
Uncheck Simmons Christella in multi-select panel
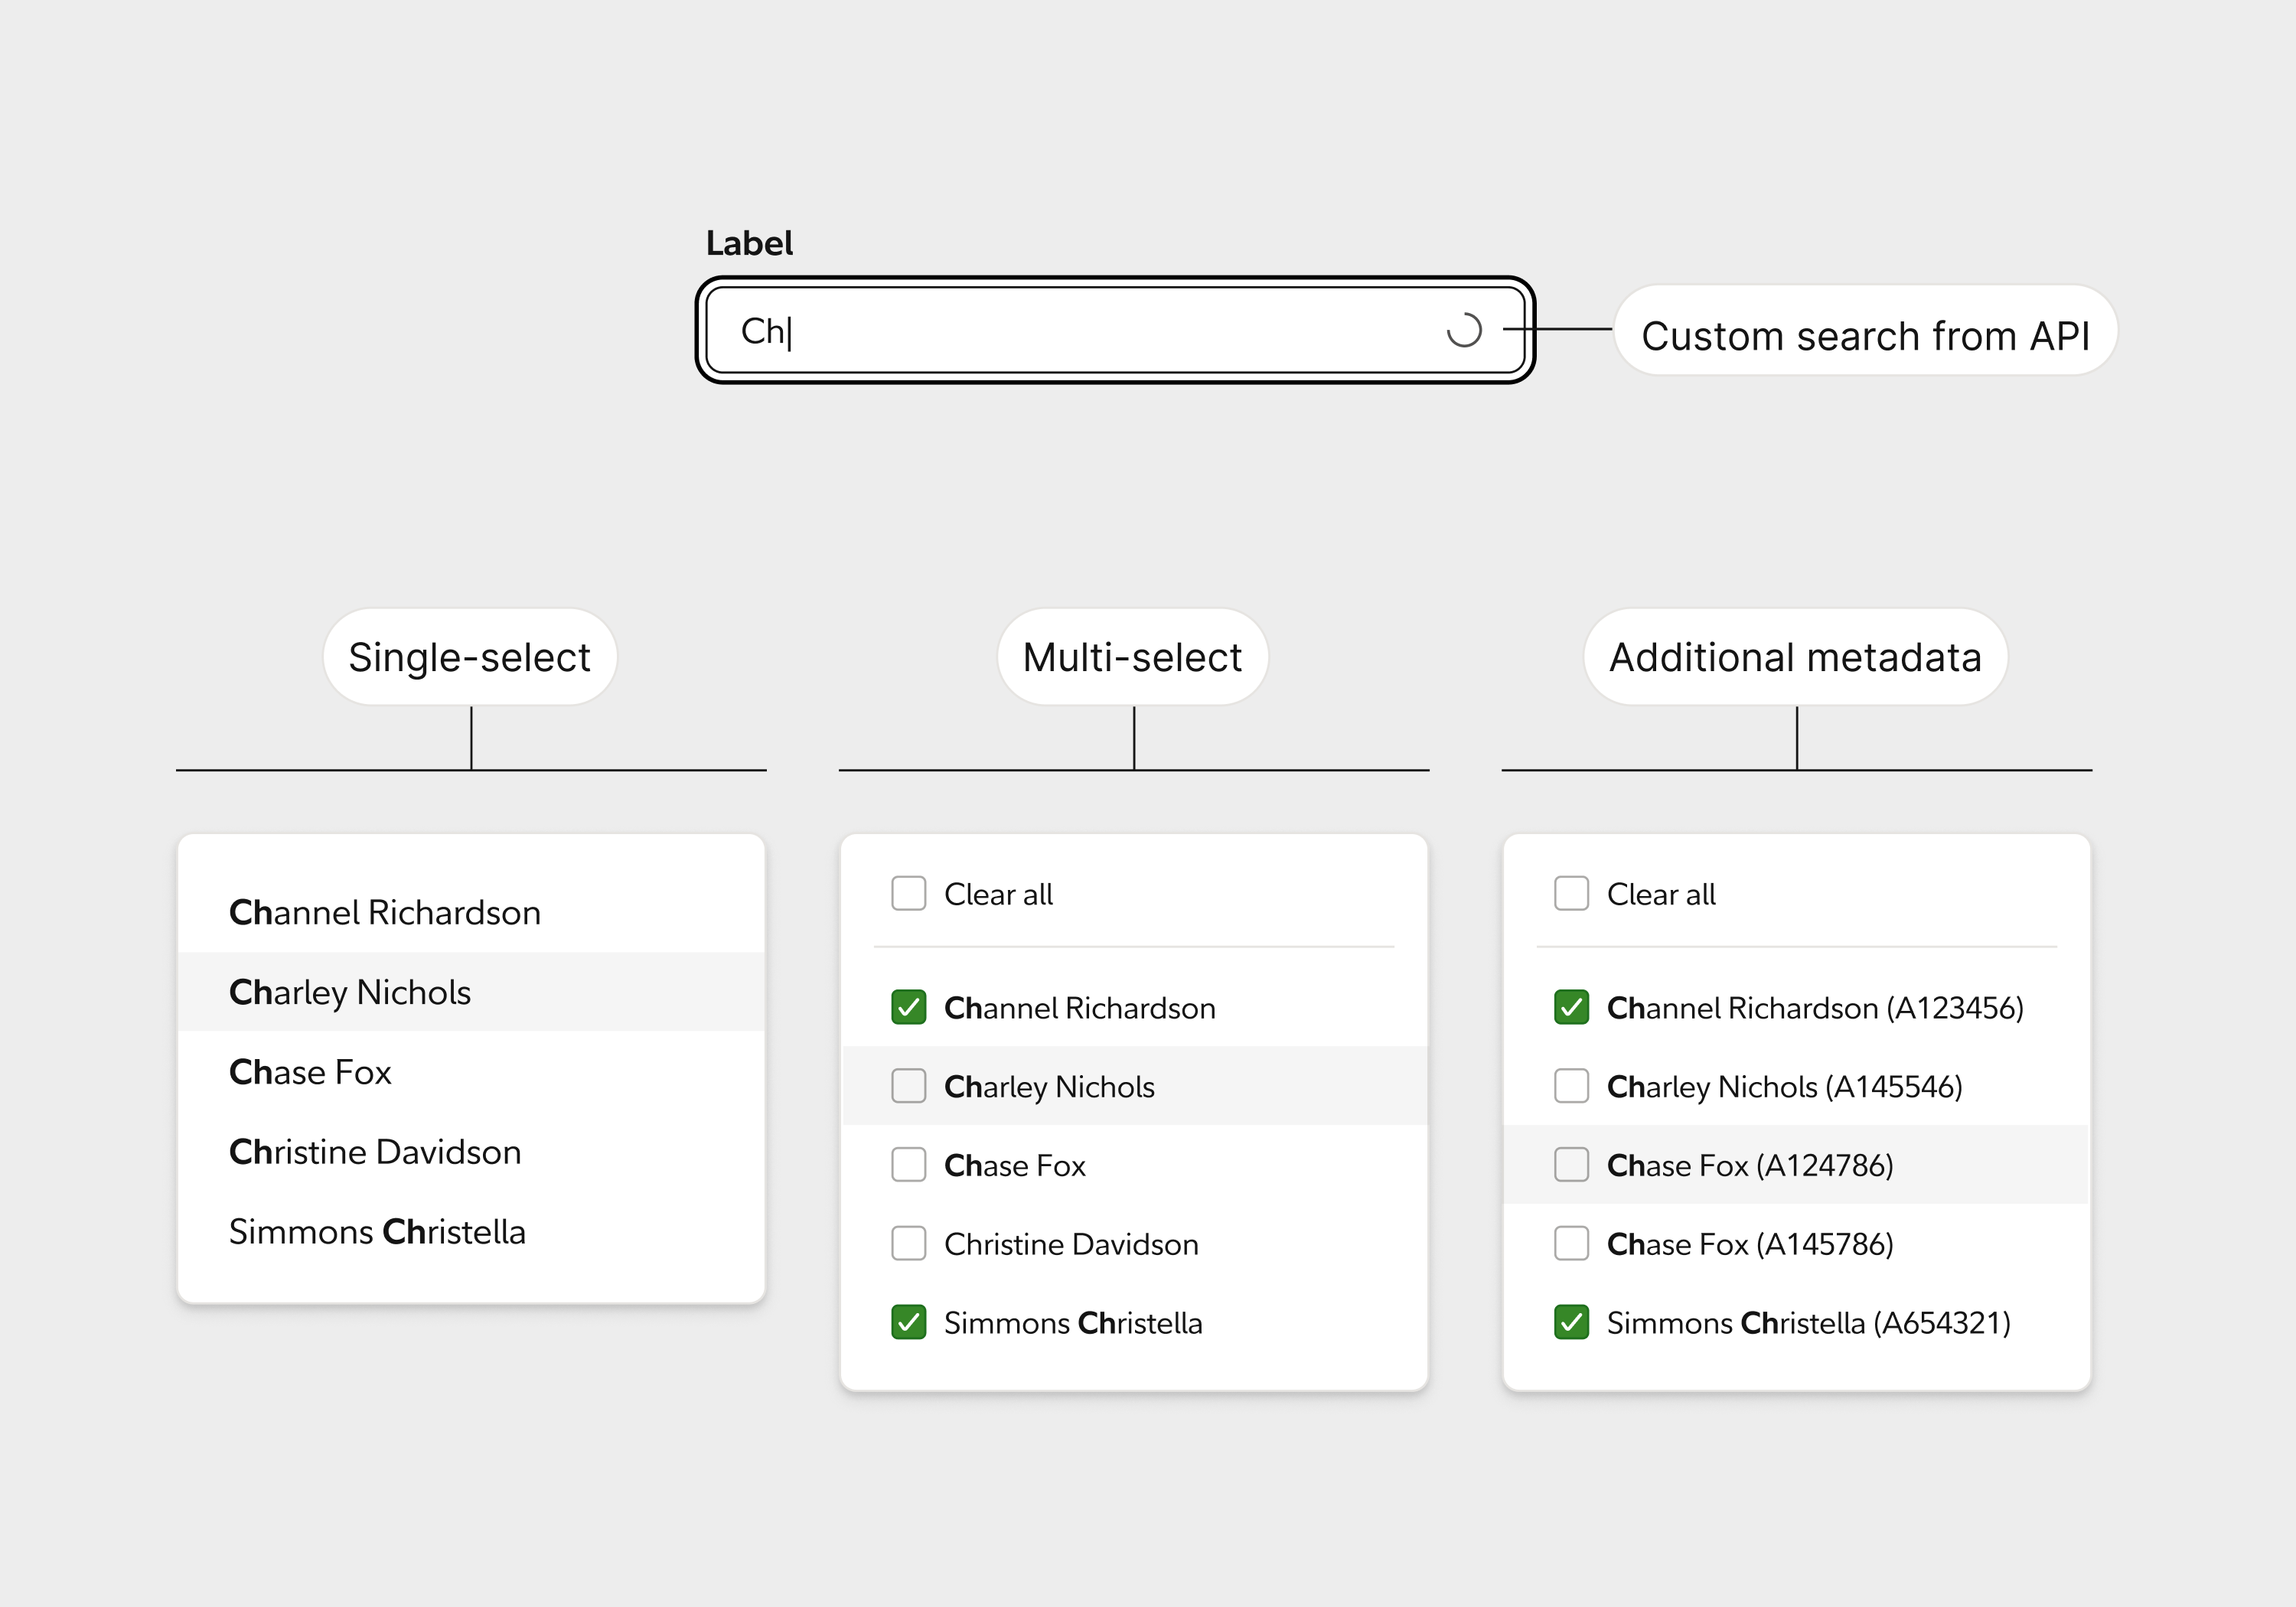[x=908, y=1323]
